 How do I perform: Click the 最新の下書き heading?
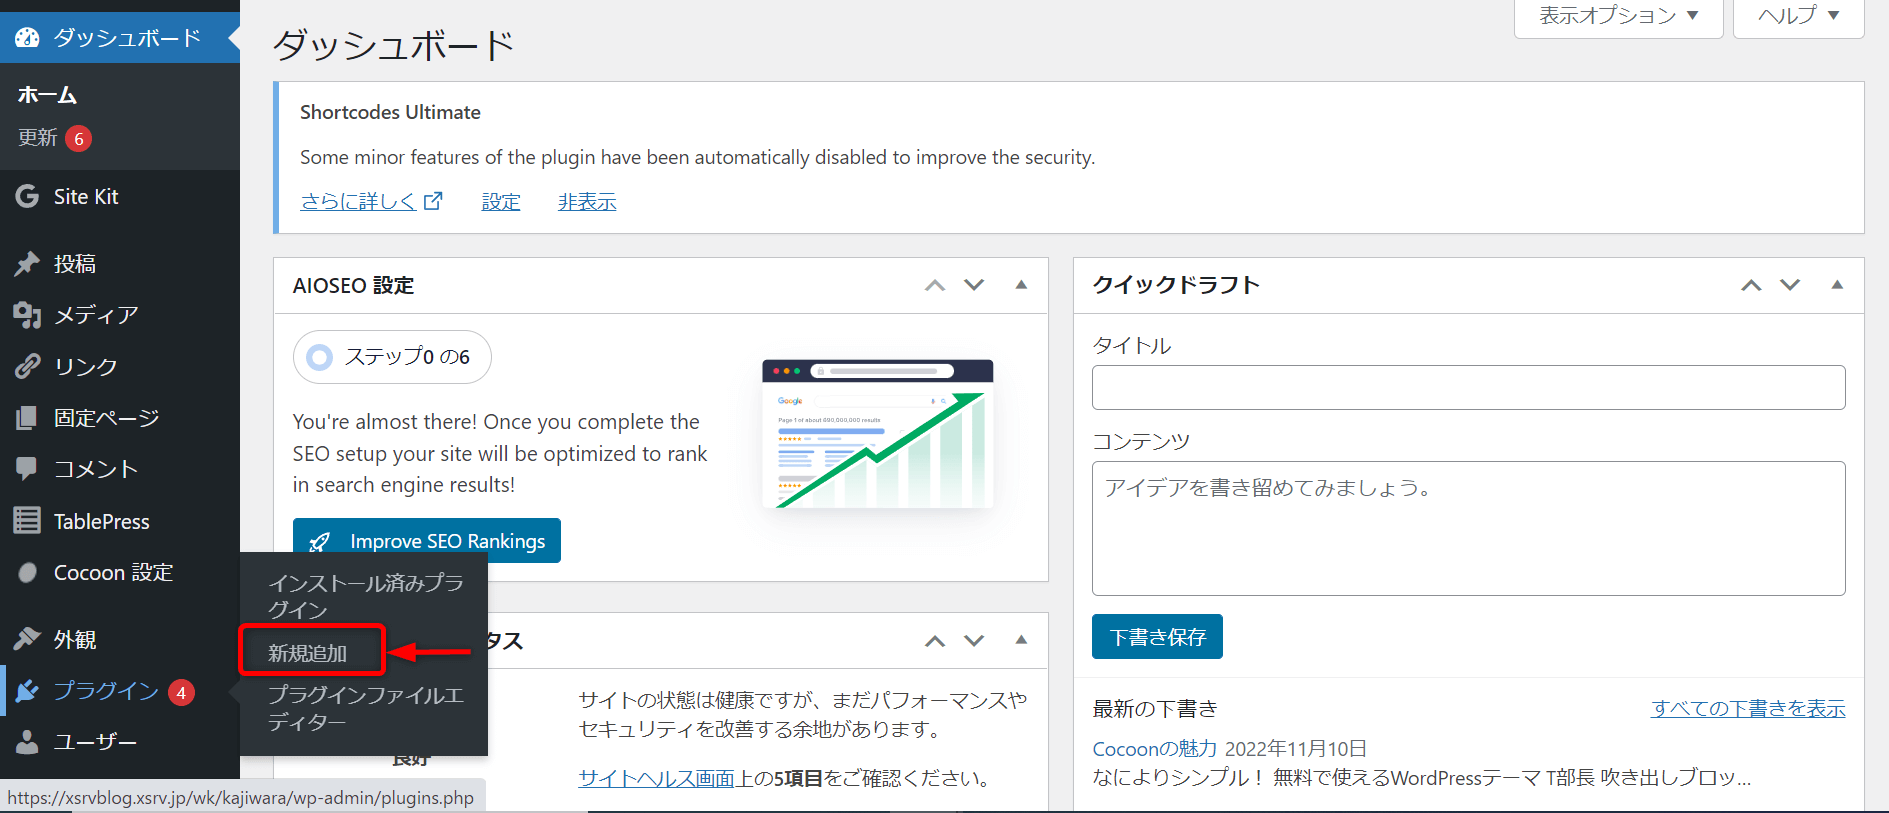click(1155, 708)
